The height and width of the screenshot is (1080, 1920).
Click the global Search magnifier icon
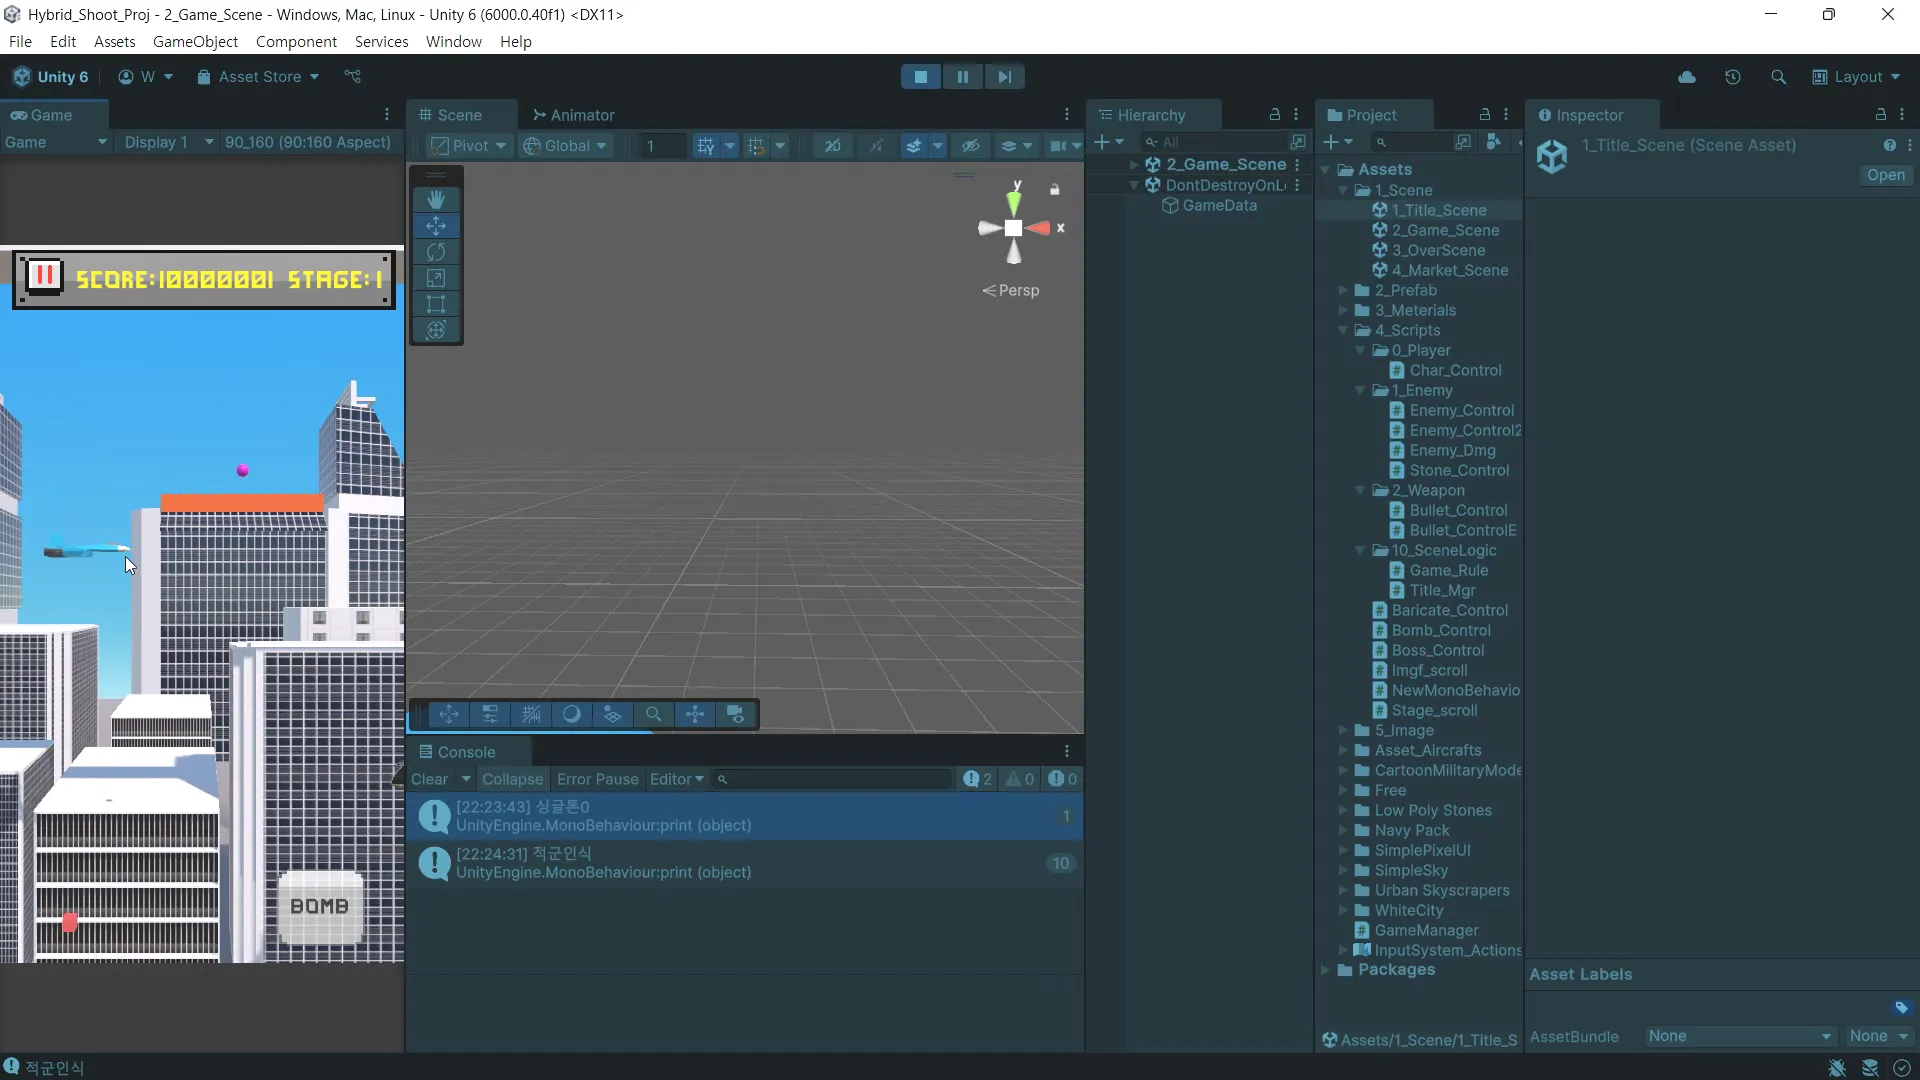tap(1778, 77)
